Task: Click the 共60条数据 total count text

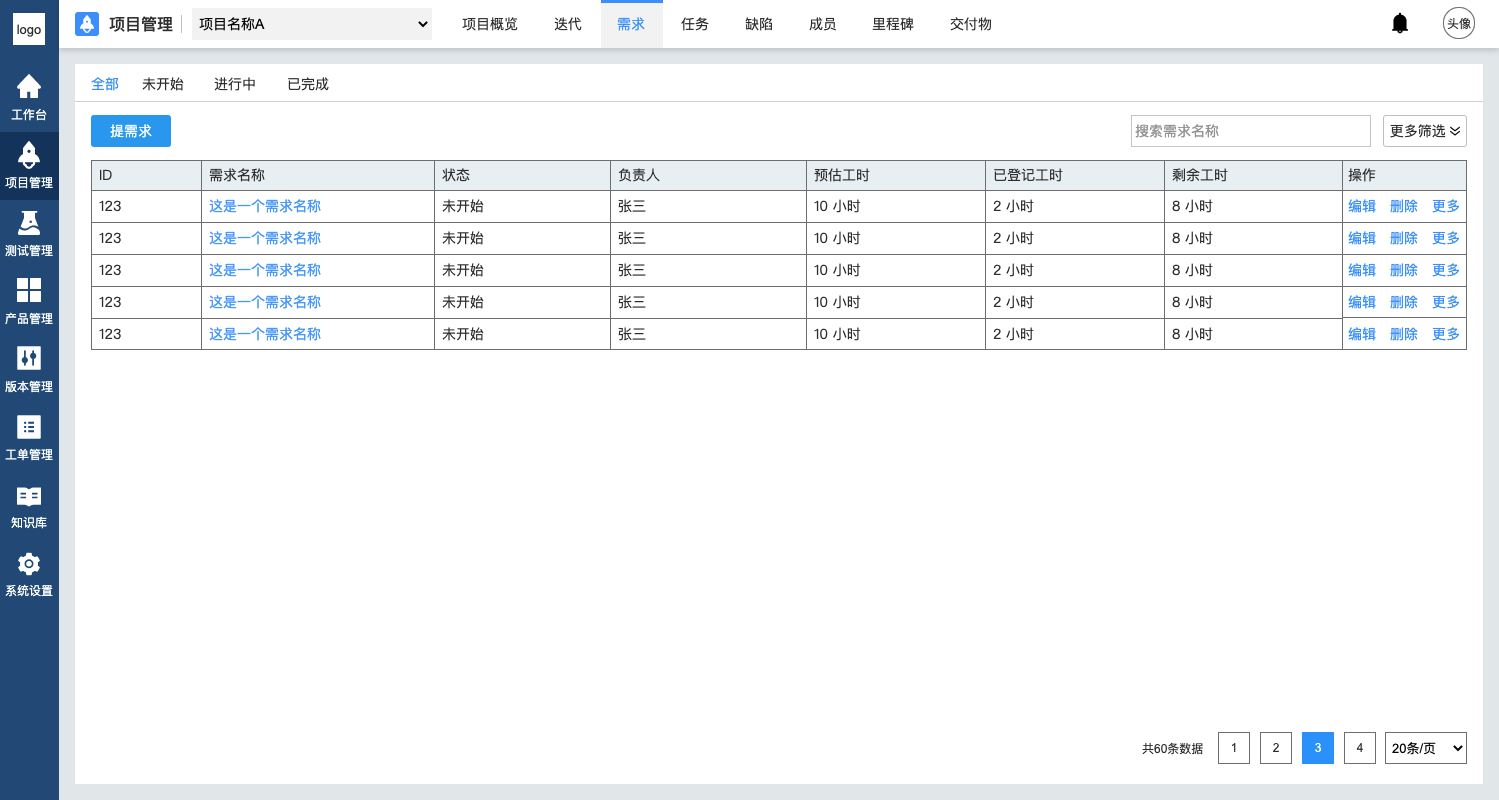Action: point(1172,748)
